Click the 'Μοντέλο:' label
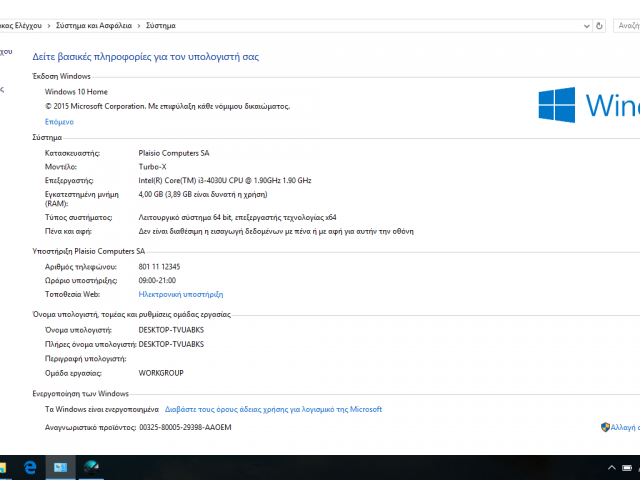Image resolution: width=640 pixels, height=480 pixels. click(x=61, y=167)
